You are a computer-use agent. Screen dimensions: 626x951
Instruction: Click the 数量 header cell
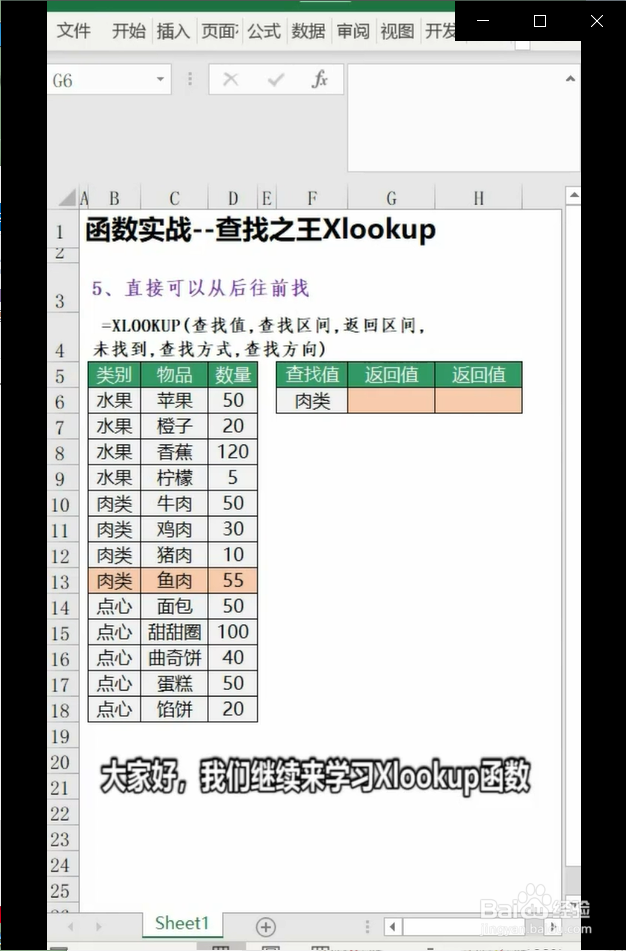coord(233,375)
